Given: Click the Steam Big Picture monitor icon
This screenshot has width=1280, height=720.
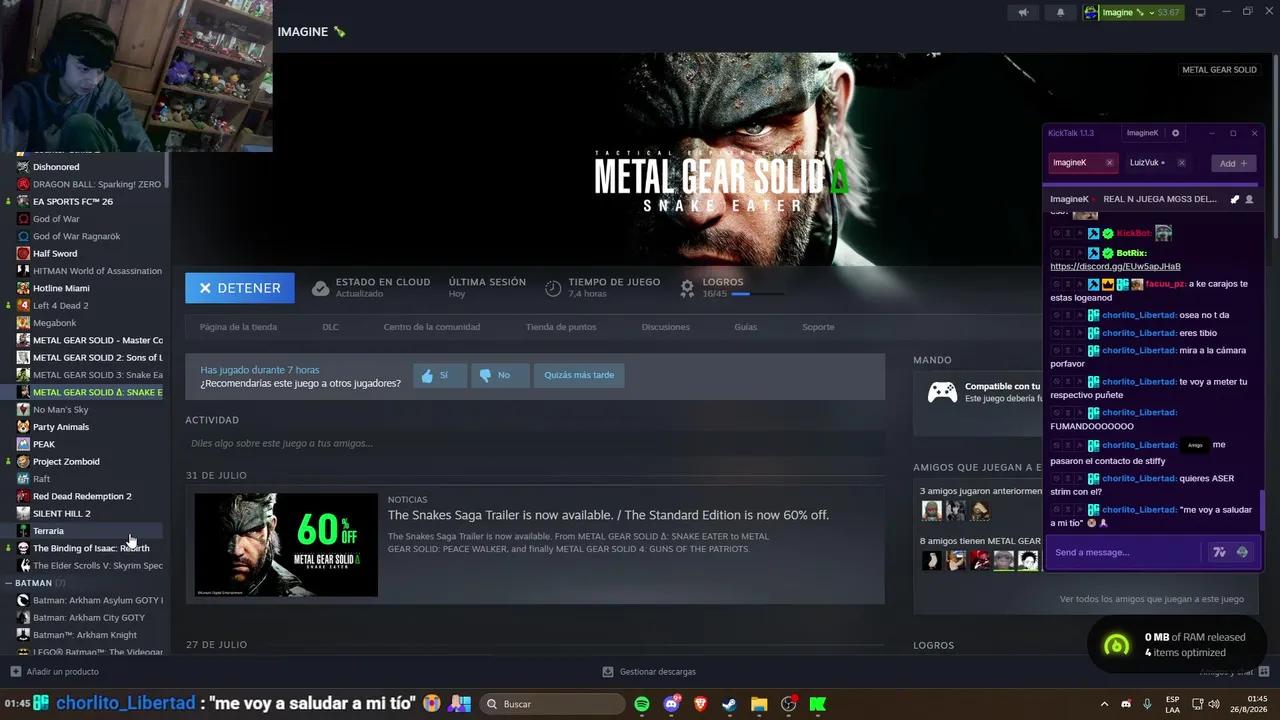Looking at the screenshot, I should pos(1201,12).
